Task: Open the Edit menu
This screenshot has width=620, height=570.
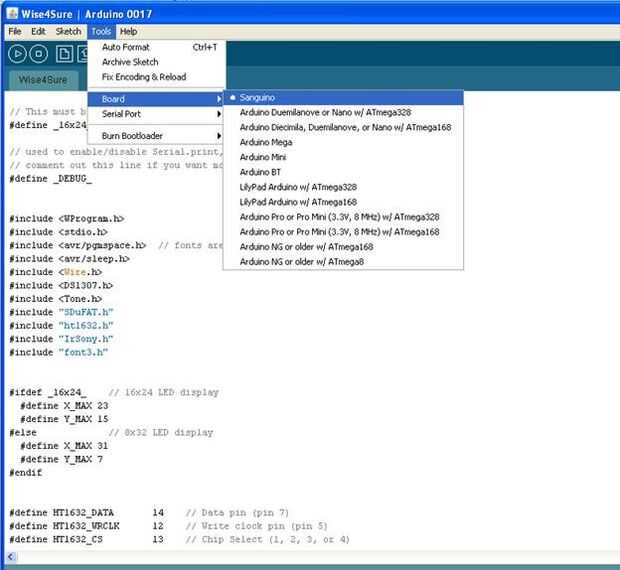Action: pos(38,32)
